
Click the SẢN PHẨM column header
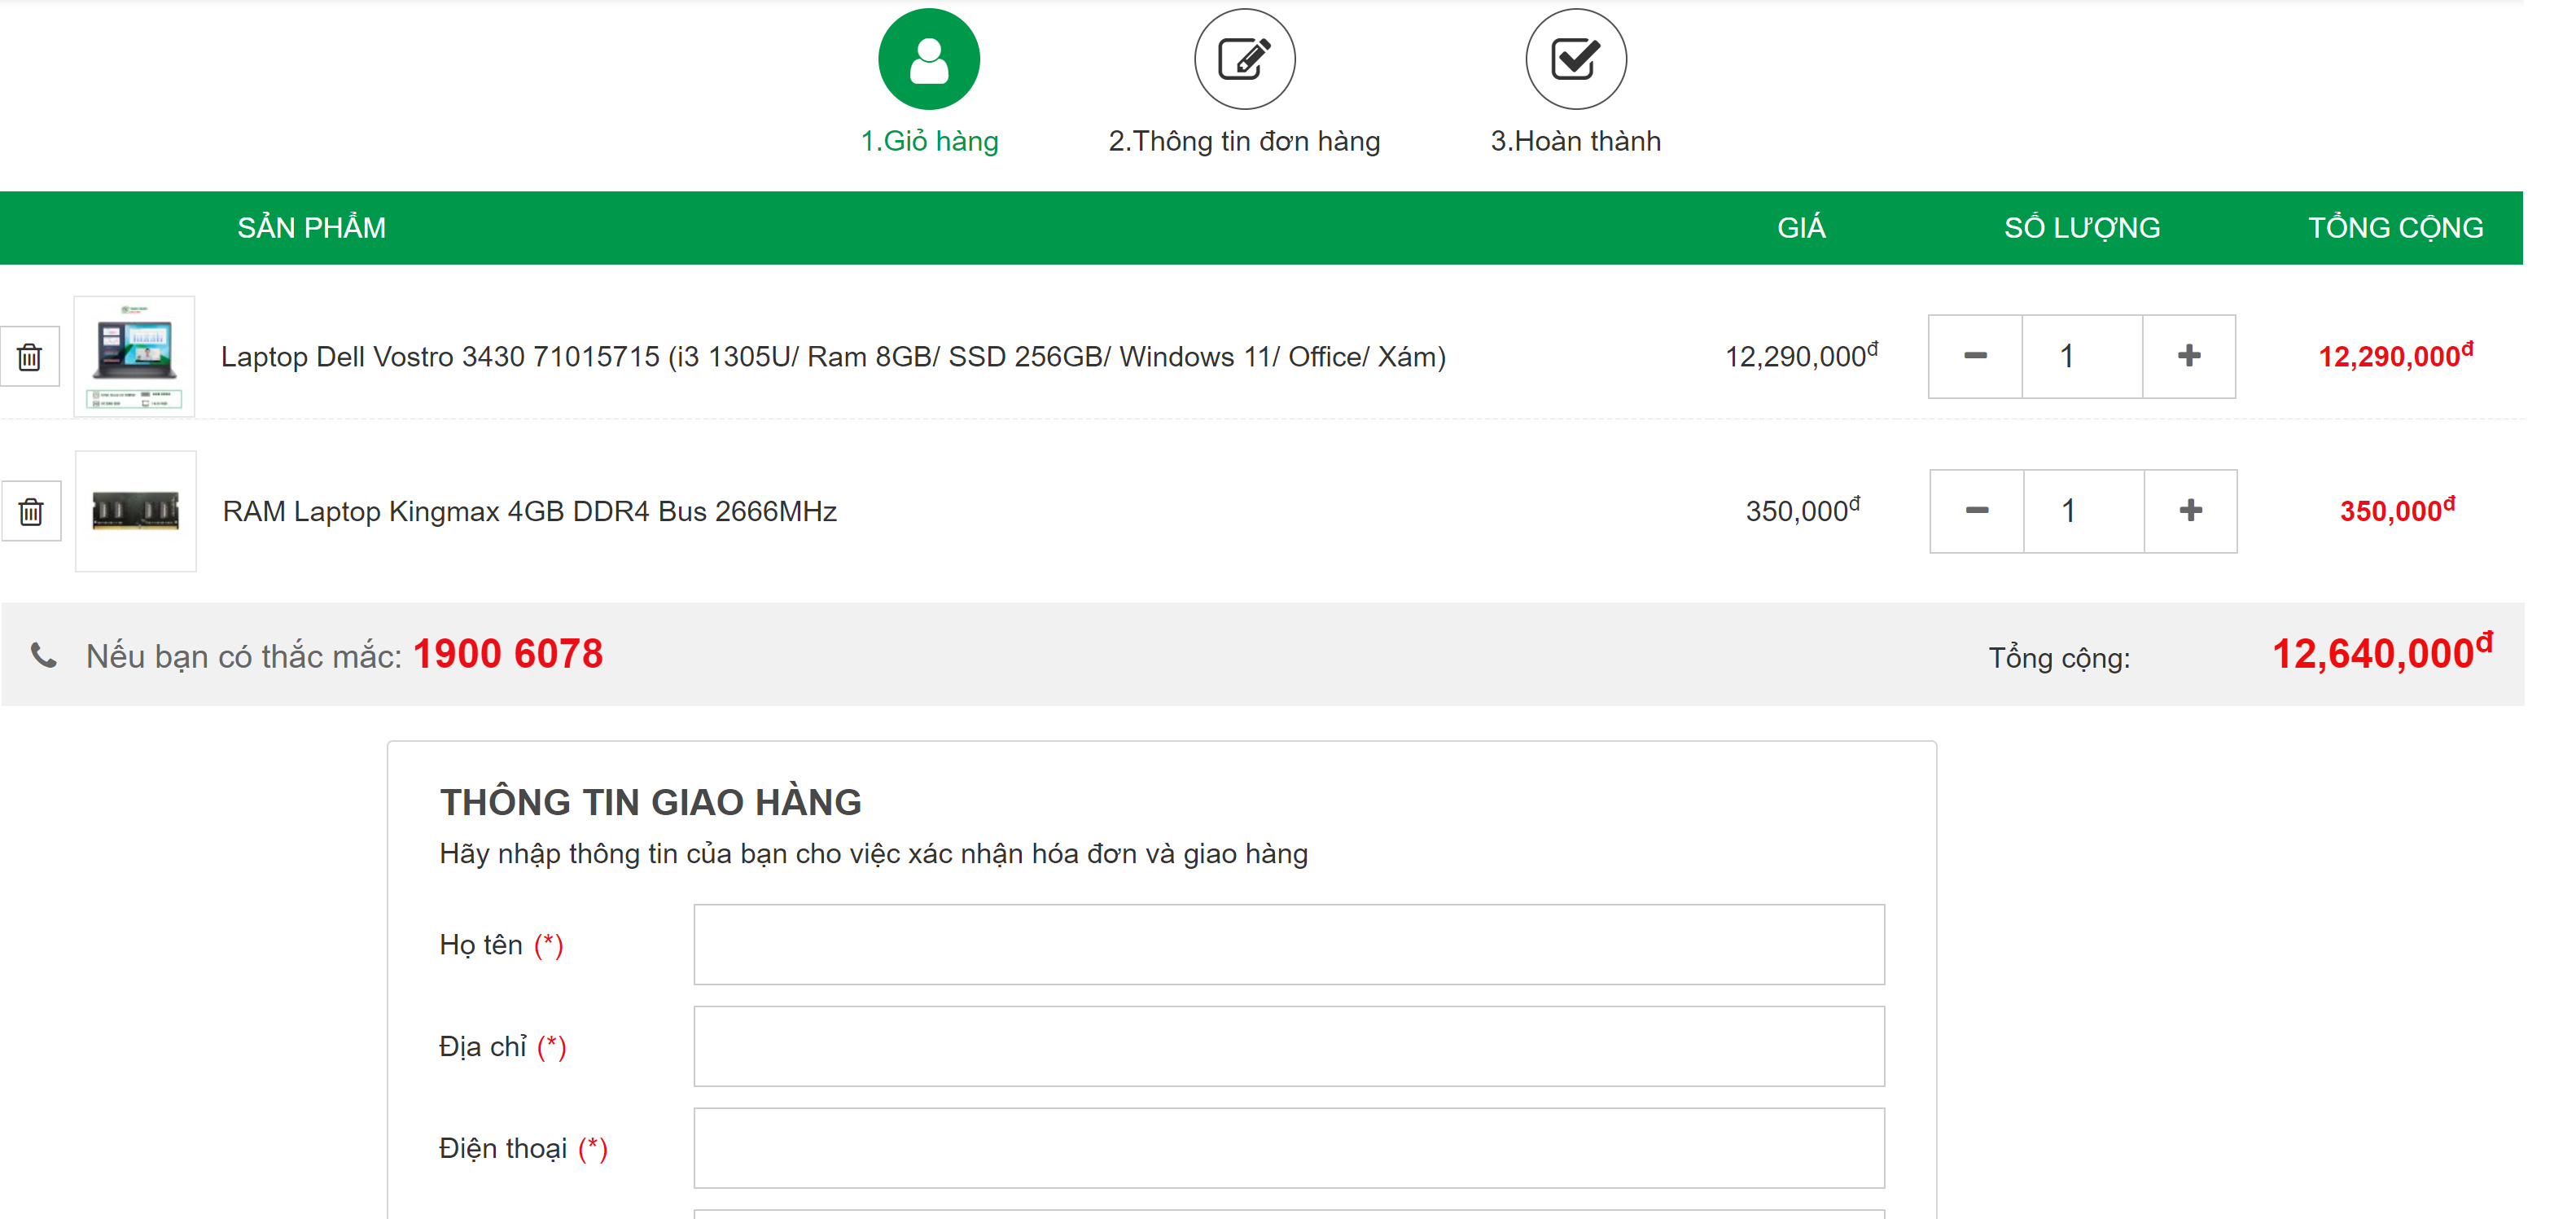311,228
